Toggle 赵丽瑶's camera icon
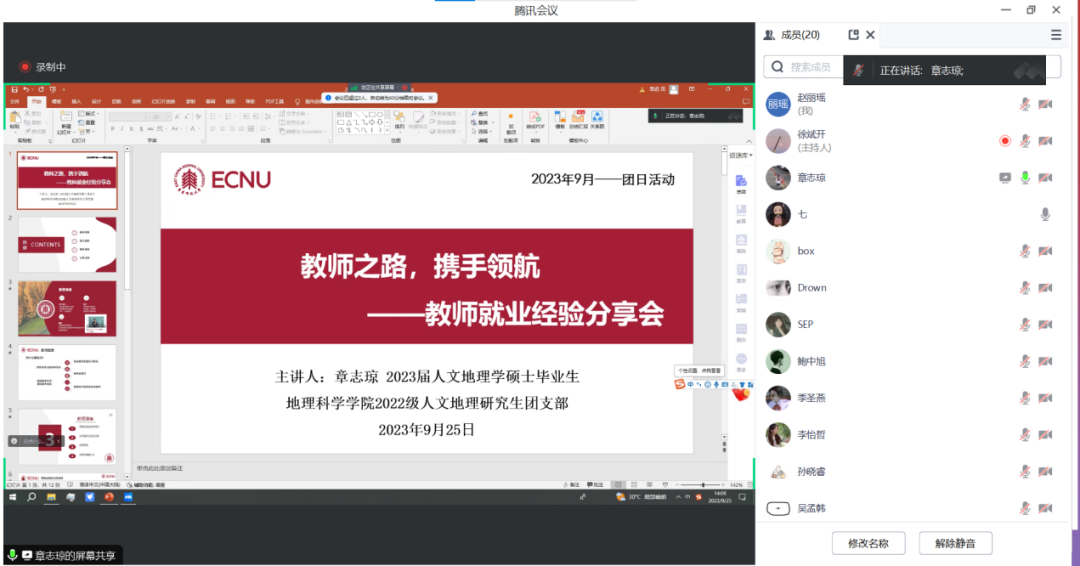 click(x=1045, y=104)
